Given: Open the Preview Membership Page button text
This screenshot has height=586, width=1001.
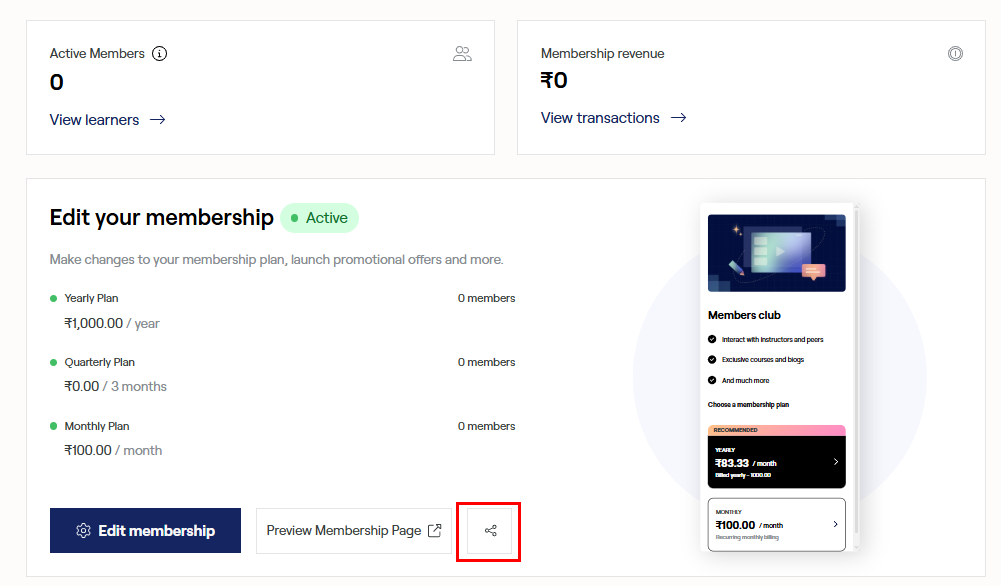Looking at the screenshot, I should click(x=343, y=531).
